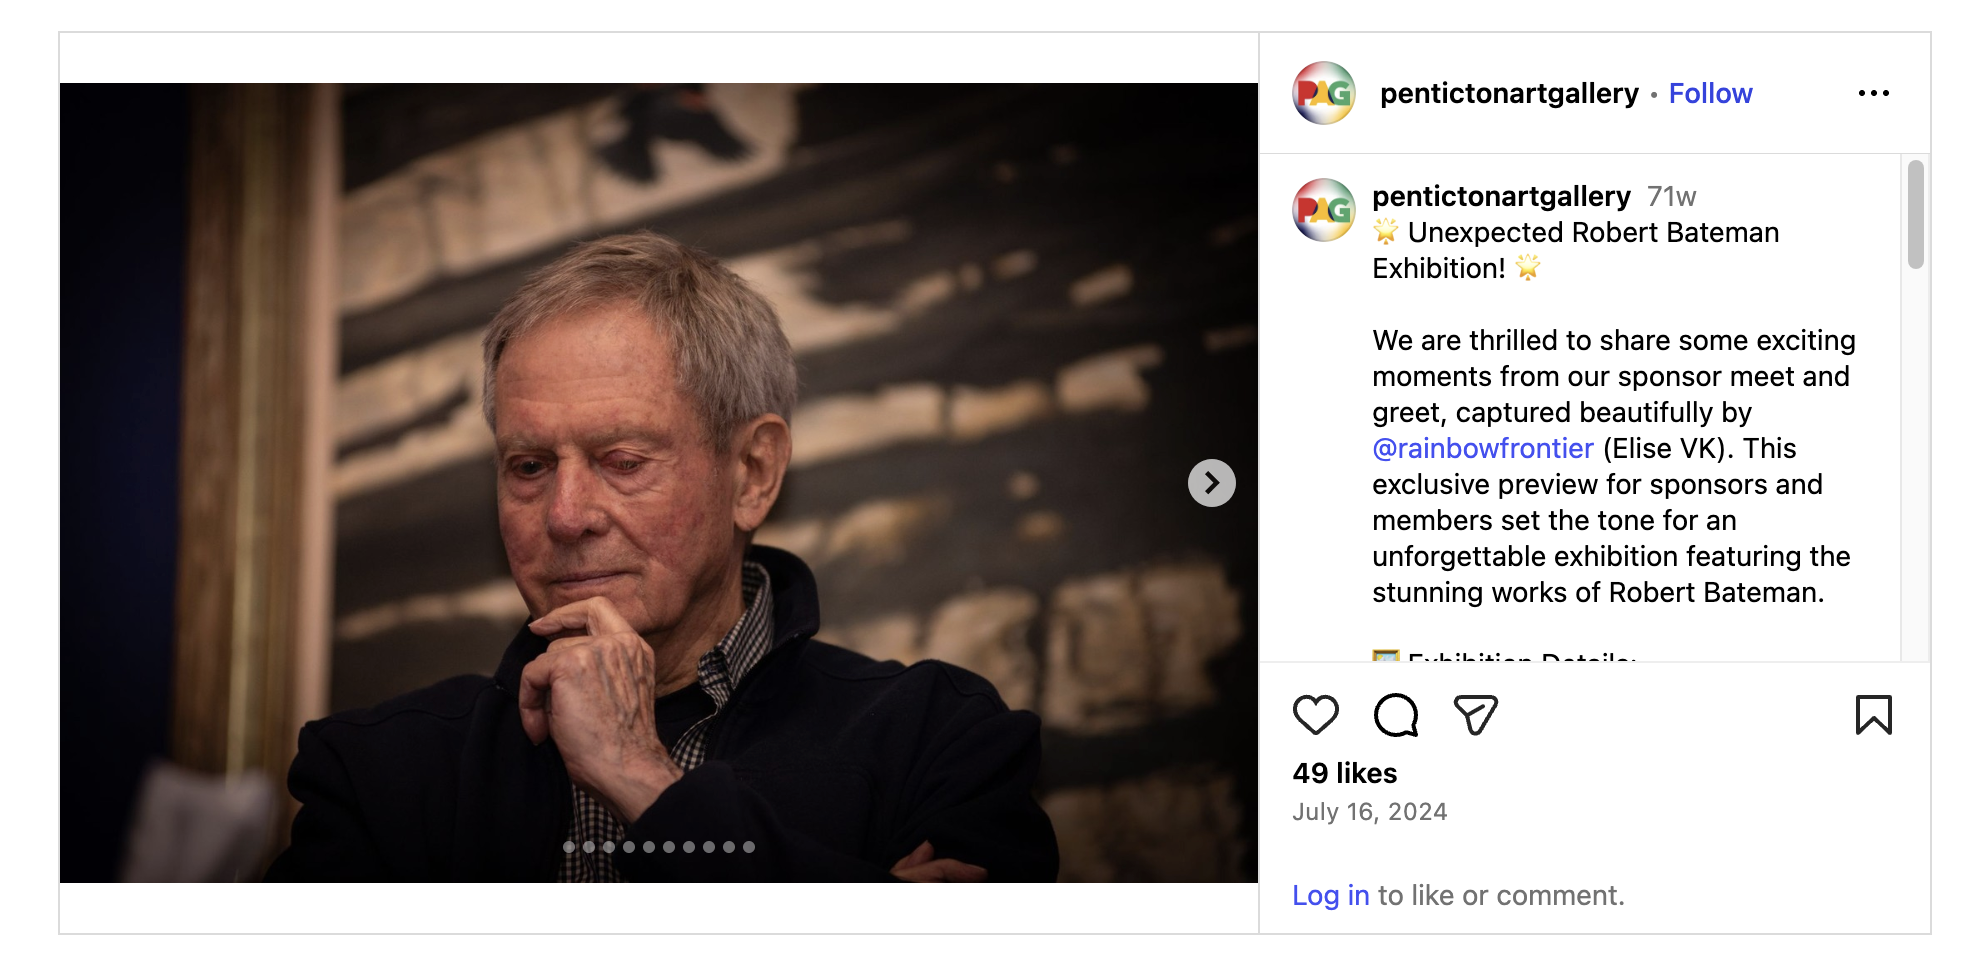1982x966 pixels.
Task: Follow the pentictonartgallery account
Action: 1710,93
